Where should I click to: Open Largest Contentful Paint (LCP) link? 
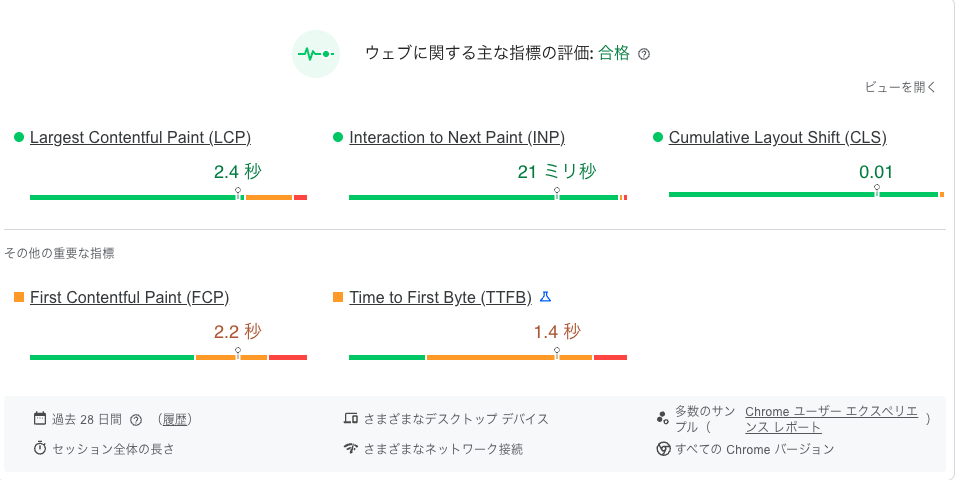click(140, 137)
